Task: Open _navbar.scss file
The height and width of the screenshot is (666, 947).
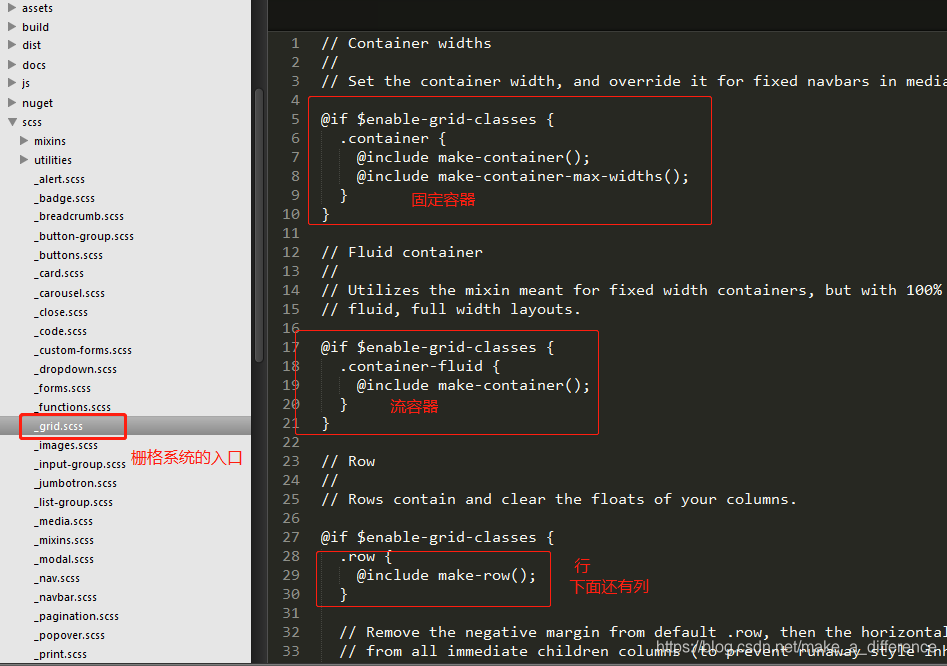Action: click(65, 598)
